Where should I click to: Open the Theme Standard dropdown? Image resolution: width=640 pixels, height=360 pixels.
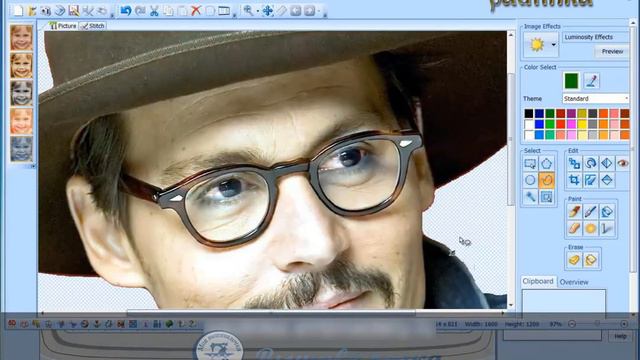click(596, 98)
